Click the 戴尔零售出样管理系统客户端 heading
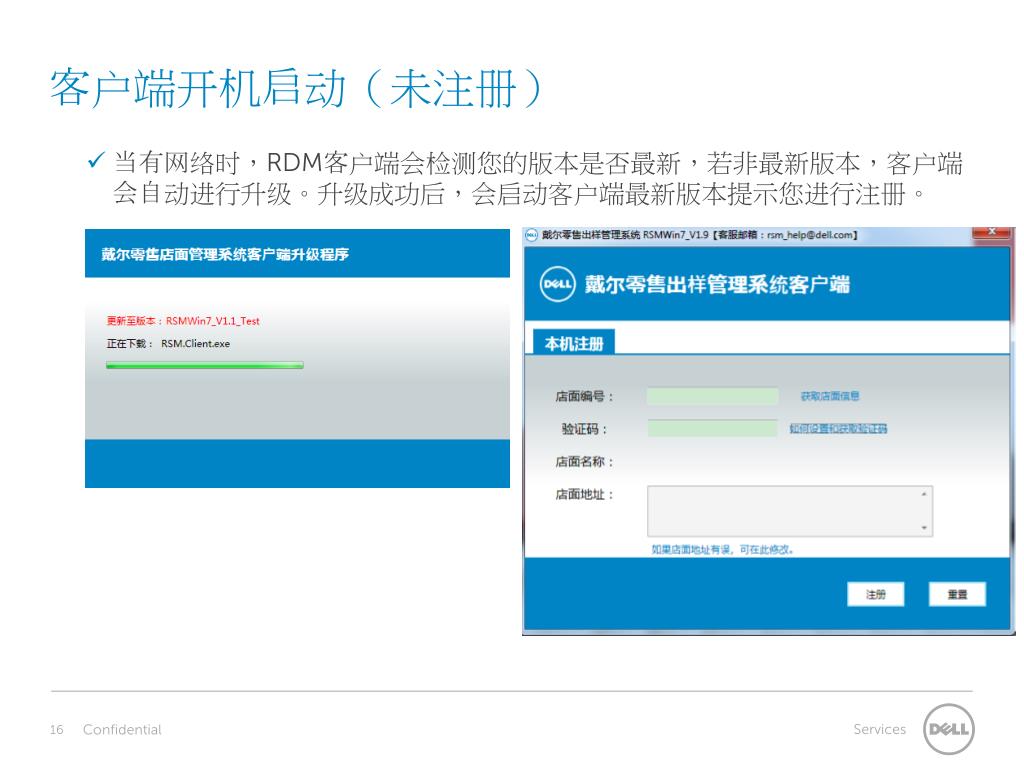 point(717,284)
